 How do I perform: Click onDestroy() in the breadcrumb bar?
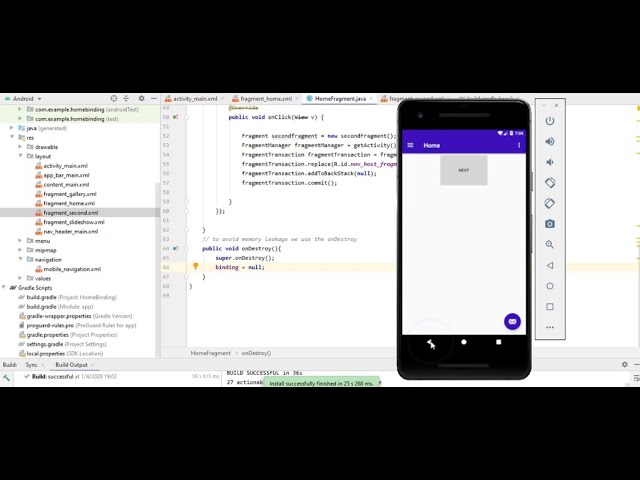256,353
